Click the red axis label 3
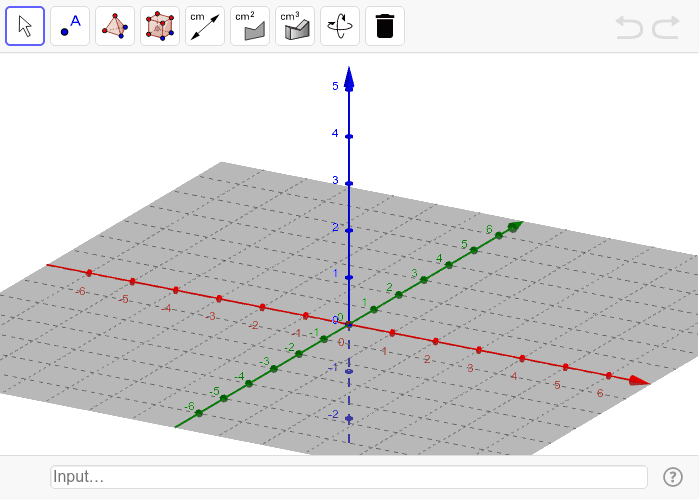This screenshot has height=500, width=700. coord(470,368)
